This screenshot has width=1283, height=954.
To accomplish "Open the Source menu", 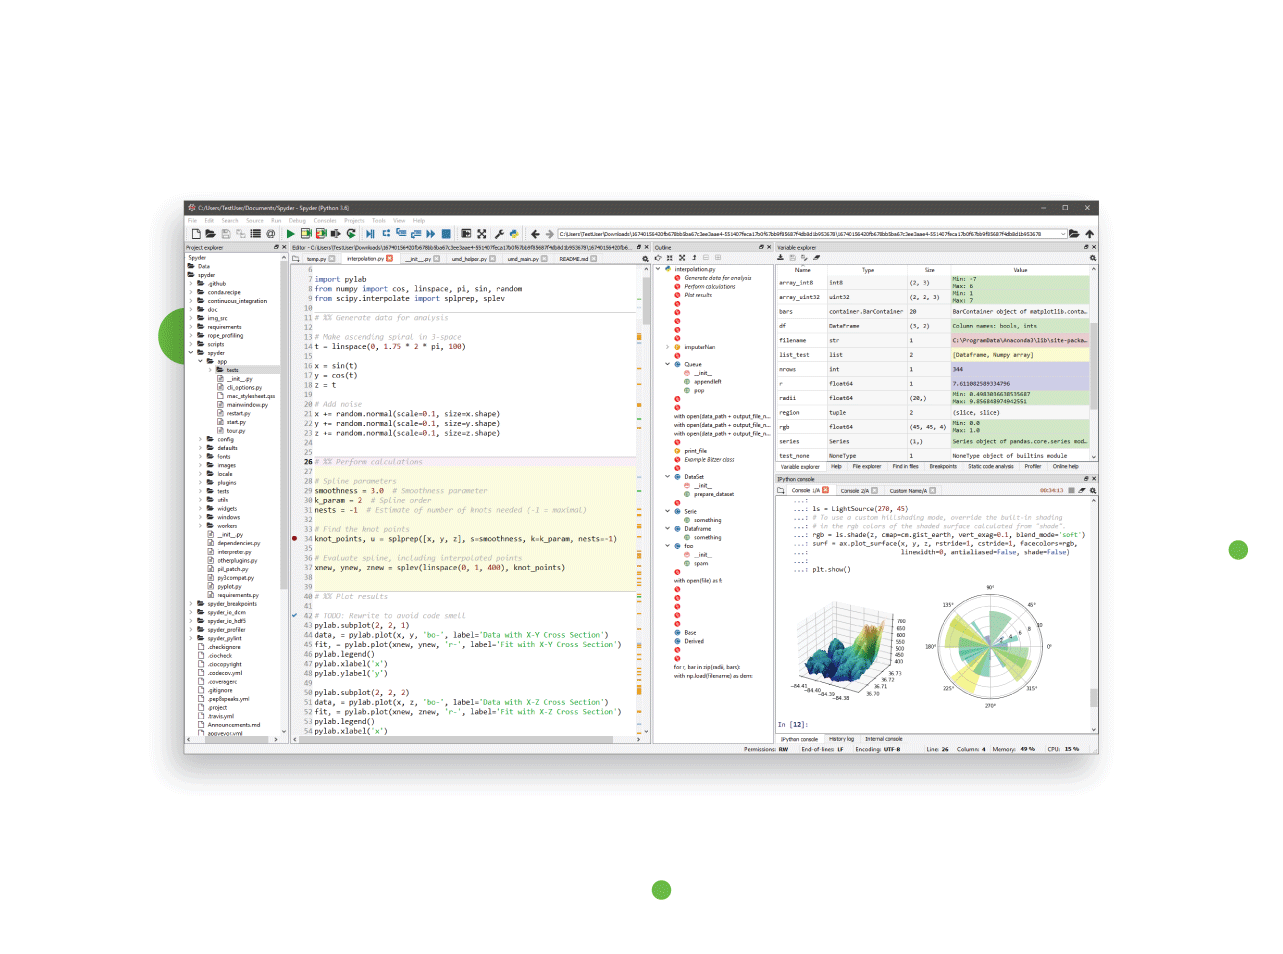I will (x=255, y=220).
